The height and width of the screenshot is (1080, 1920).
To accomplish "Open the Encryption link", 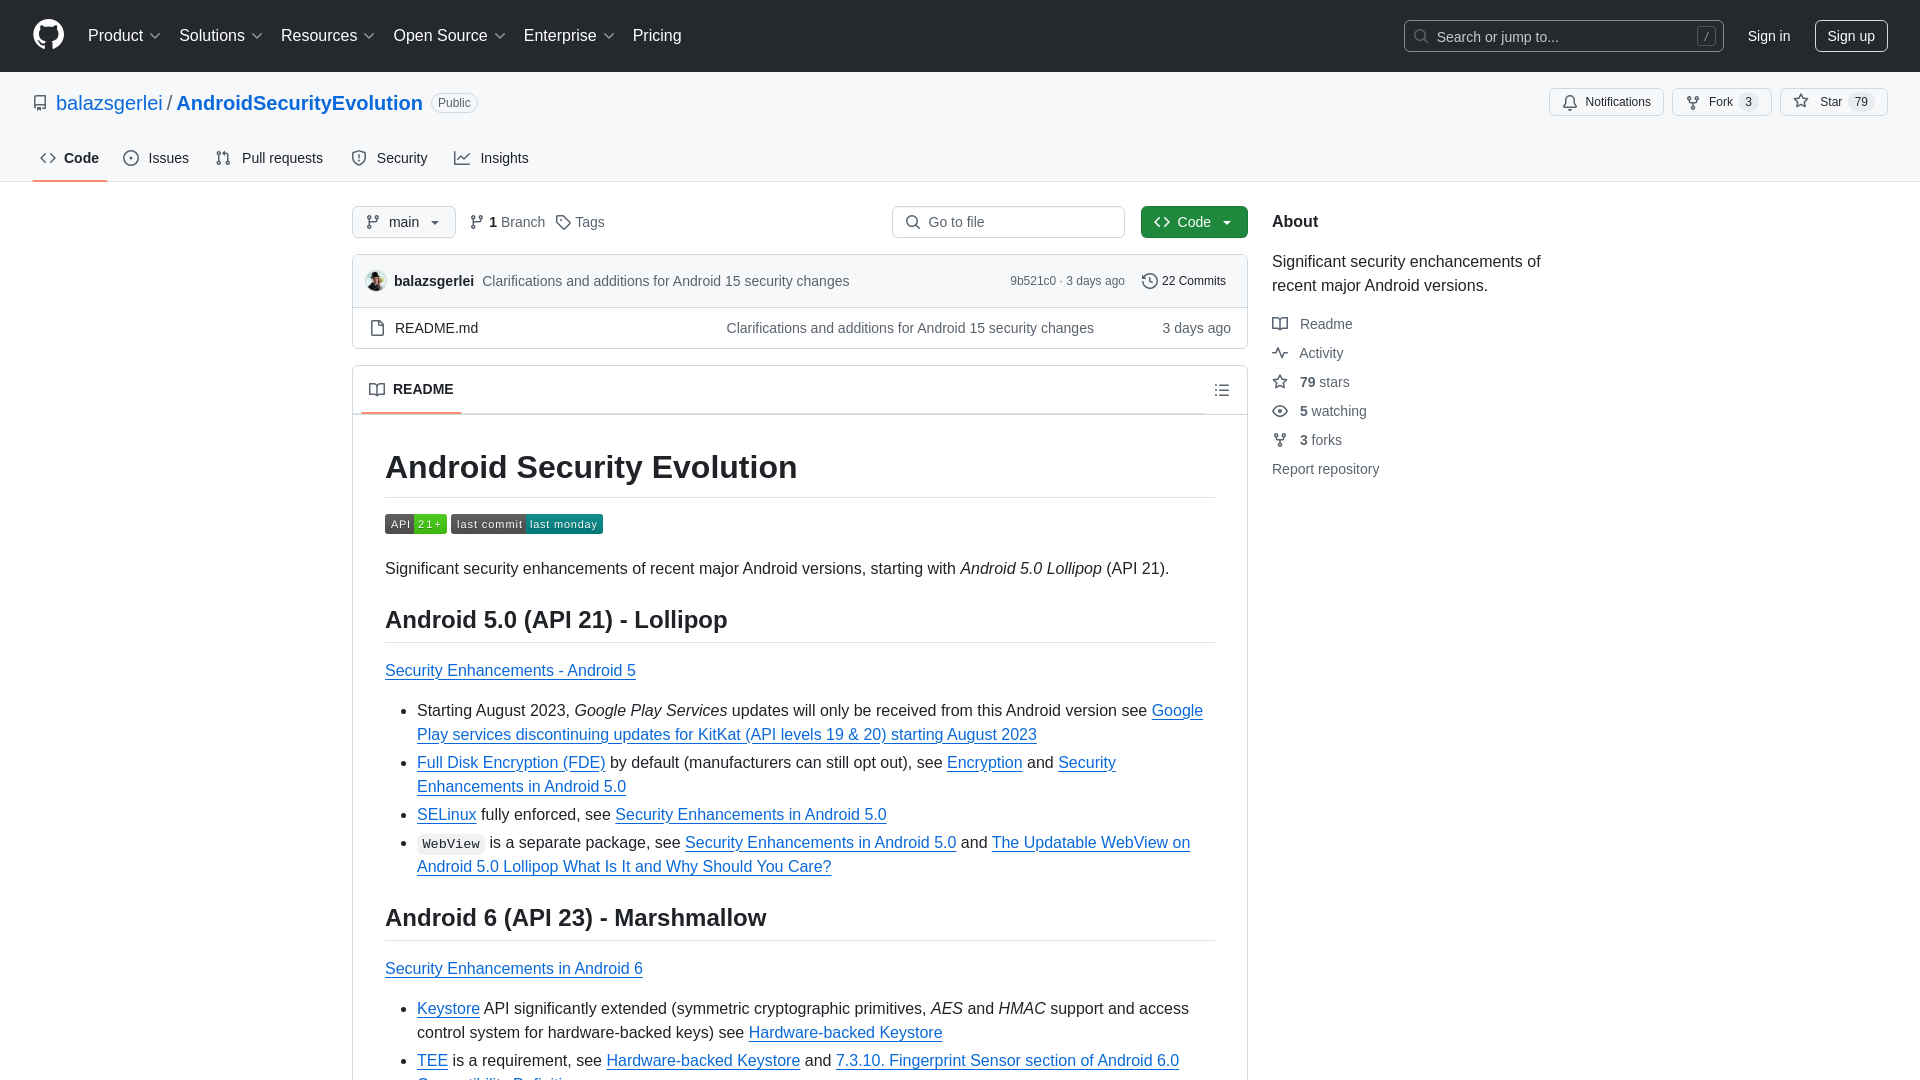I will pos(984,763).
